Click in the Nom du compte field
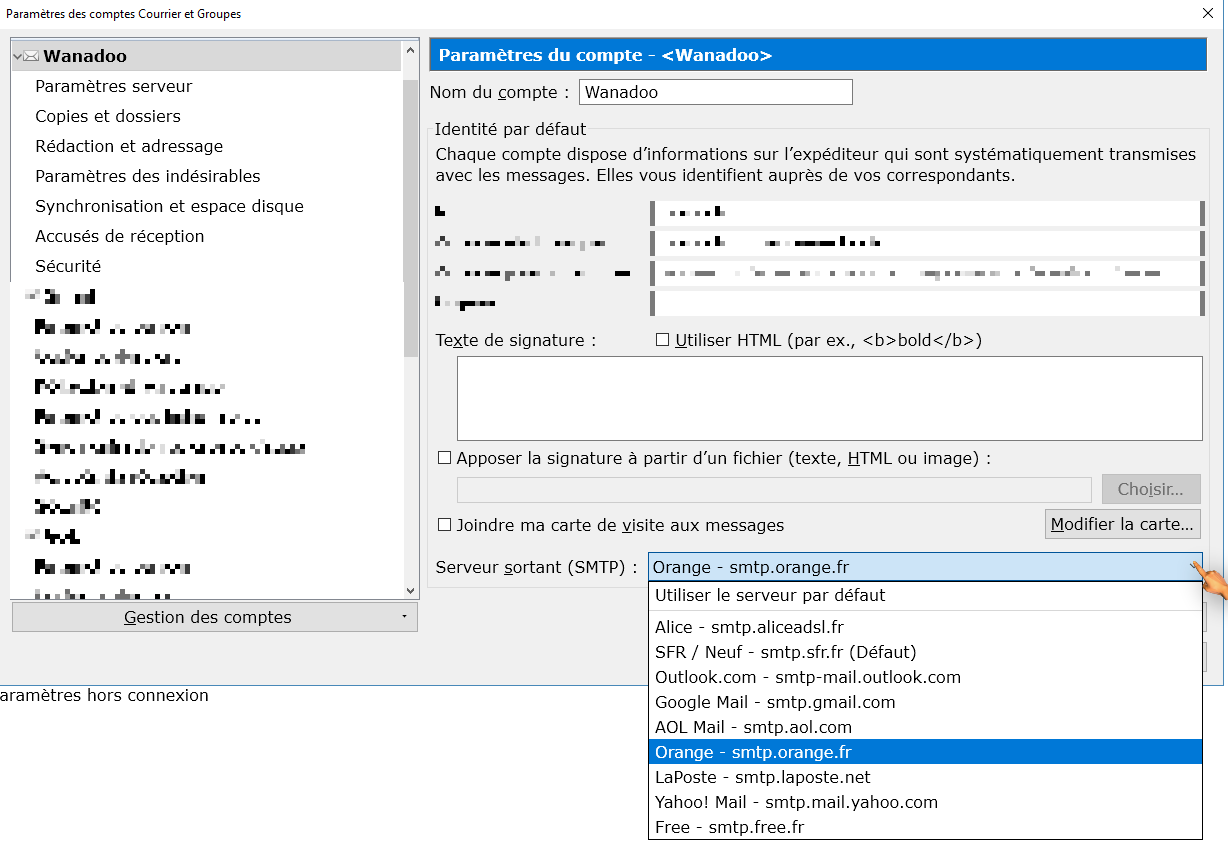 (715, 92)
